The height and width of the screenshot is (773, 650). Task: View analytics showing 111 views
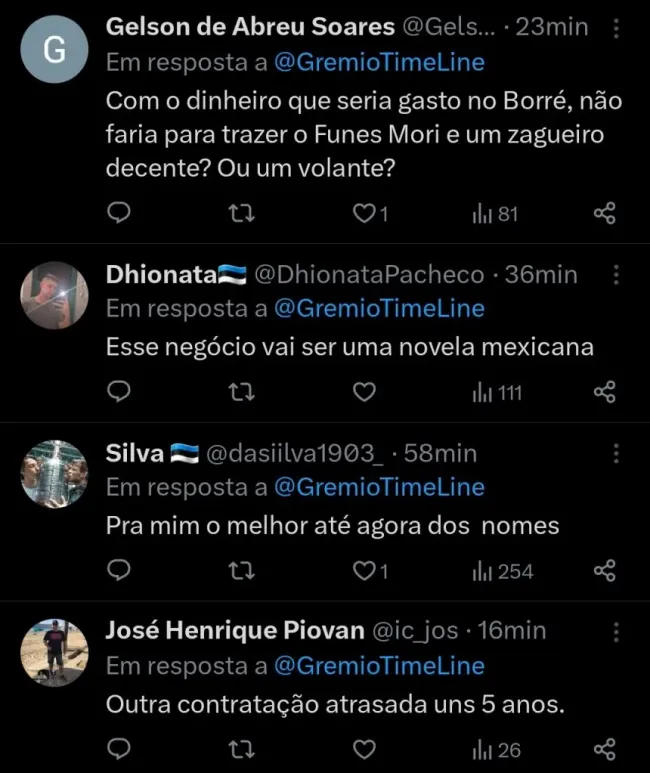497,392
